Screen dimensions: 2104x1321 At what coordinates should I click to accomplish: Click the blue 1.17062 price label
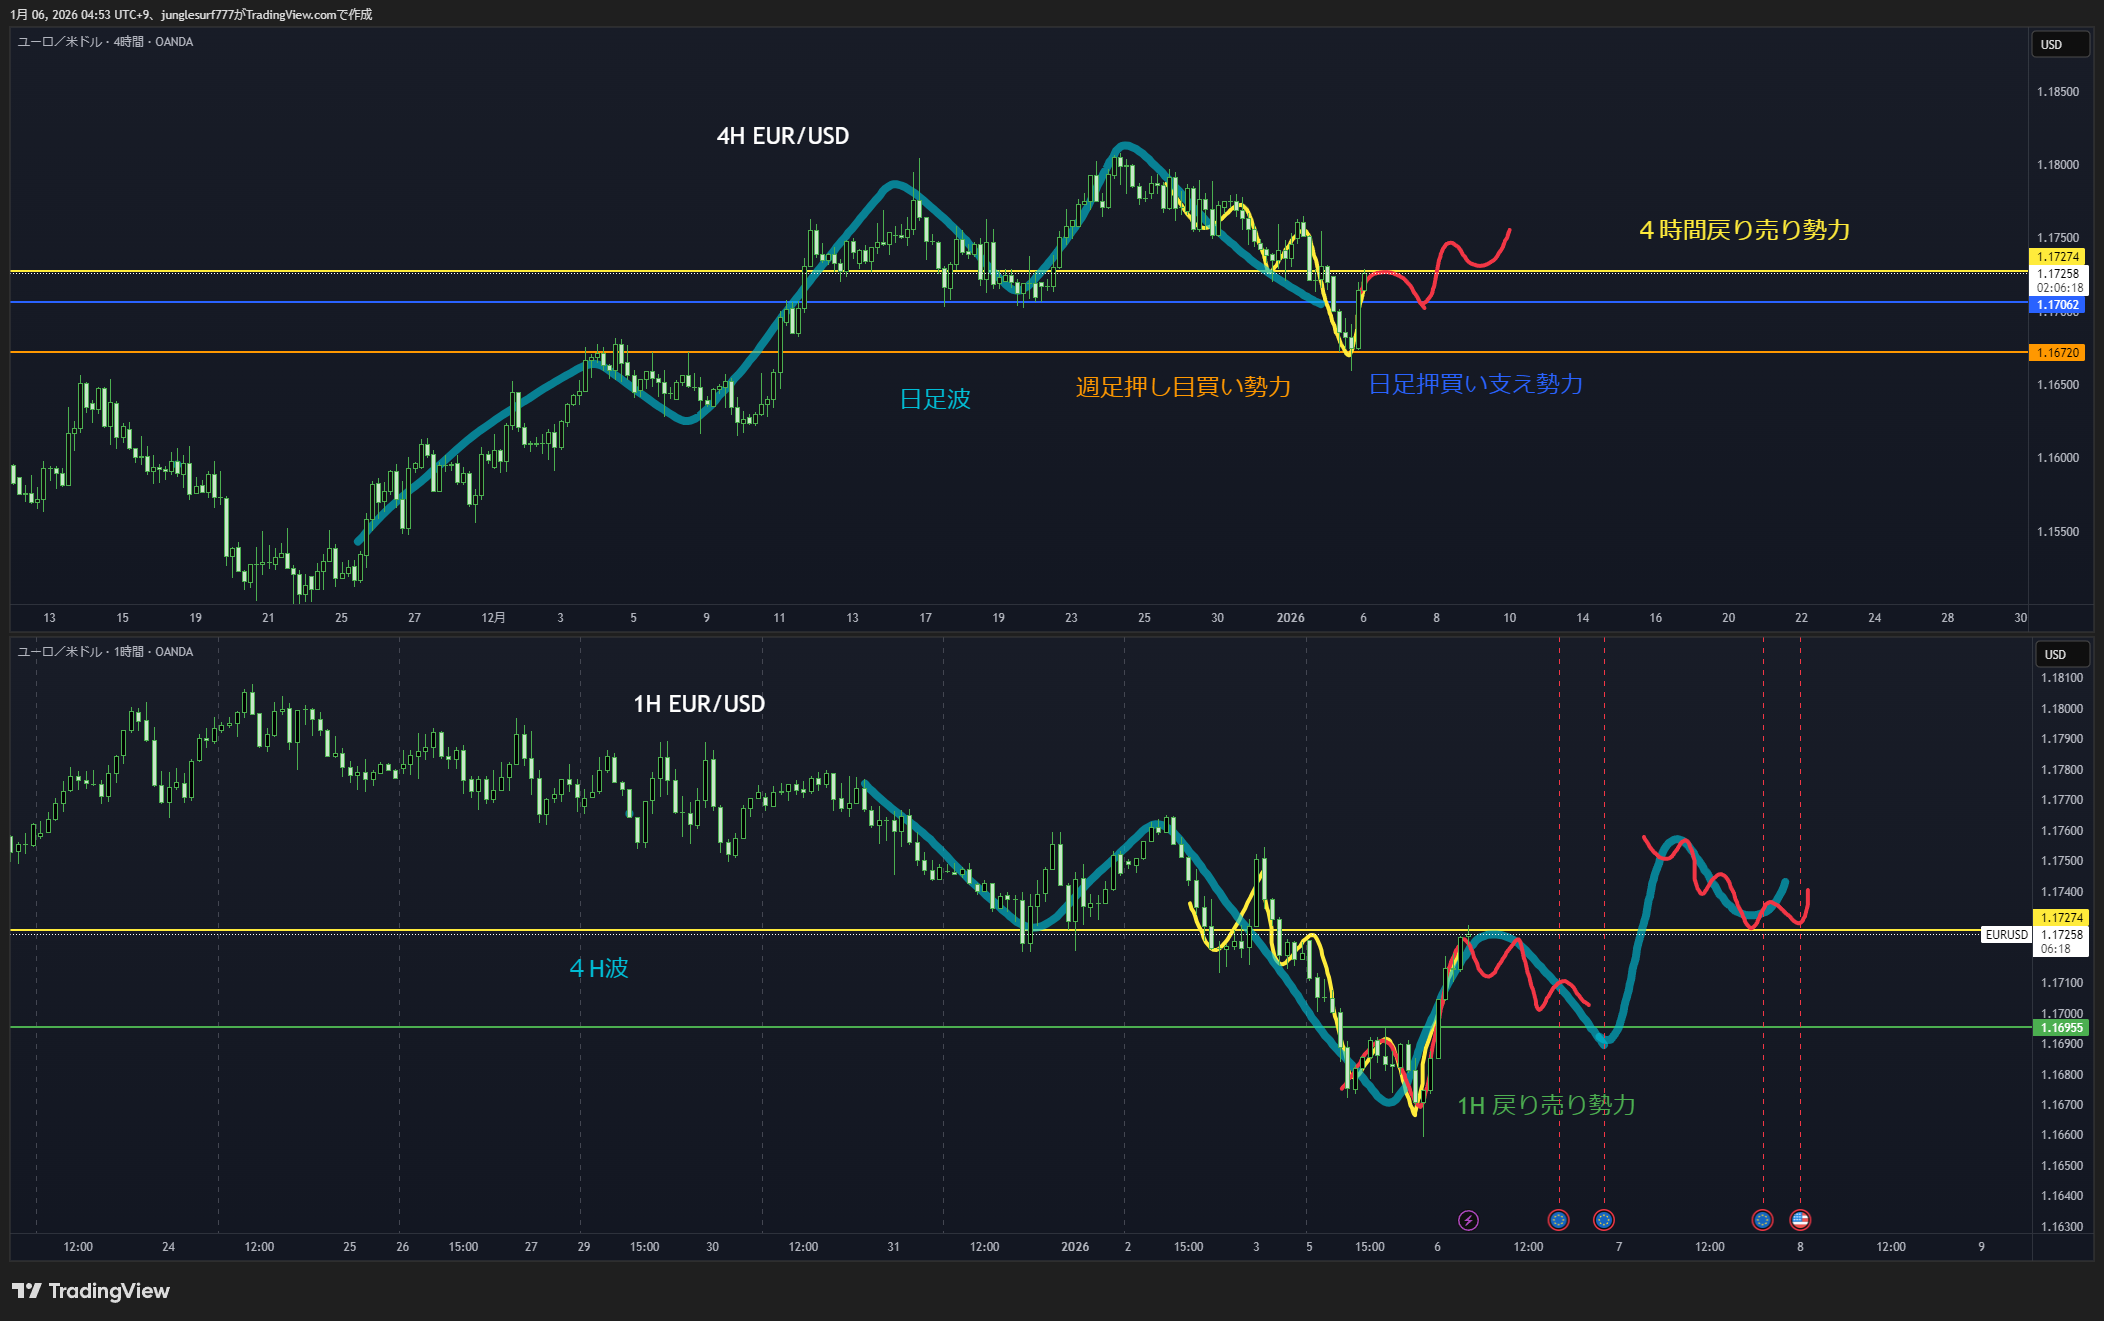pyautogui.click(x=2058, y=305)
